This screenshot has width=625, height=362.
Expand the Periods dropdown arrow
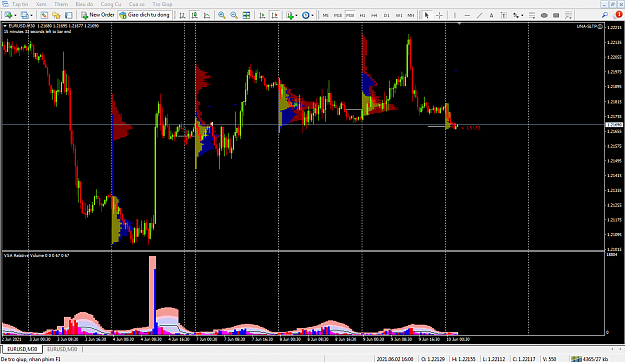(x=312, y=15)
